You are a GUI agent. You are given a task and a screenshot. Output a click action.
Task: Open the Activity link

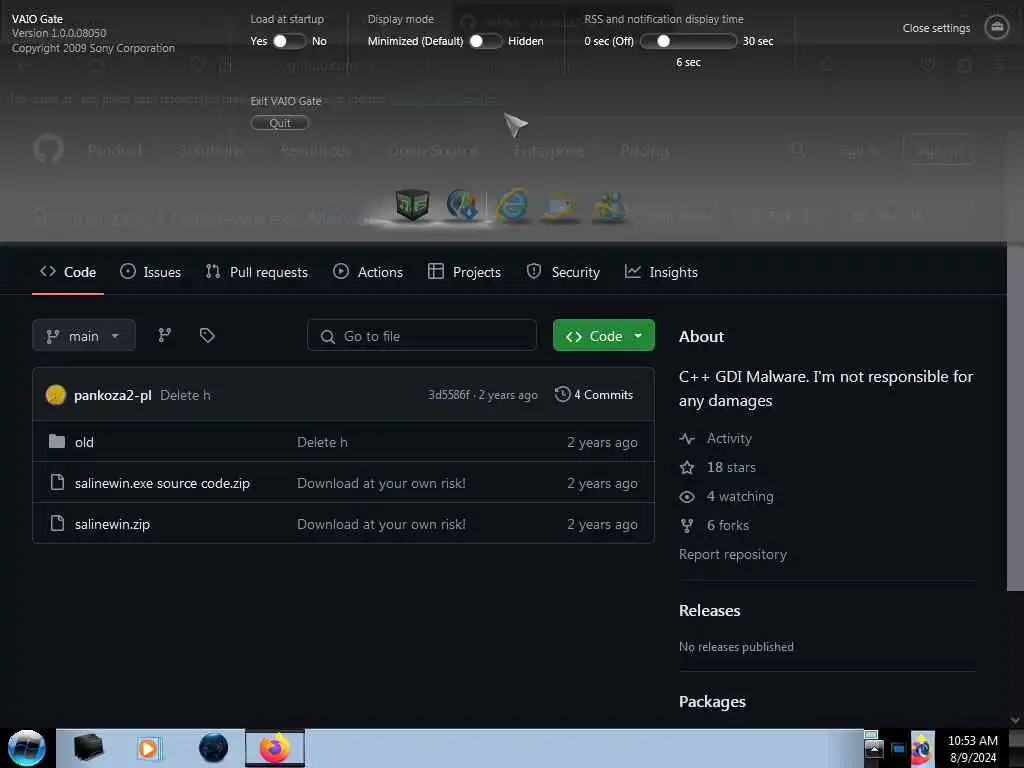tap(729, 438)
